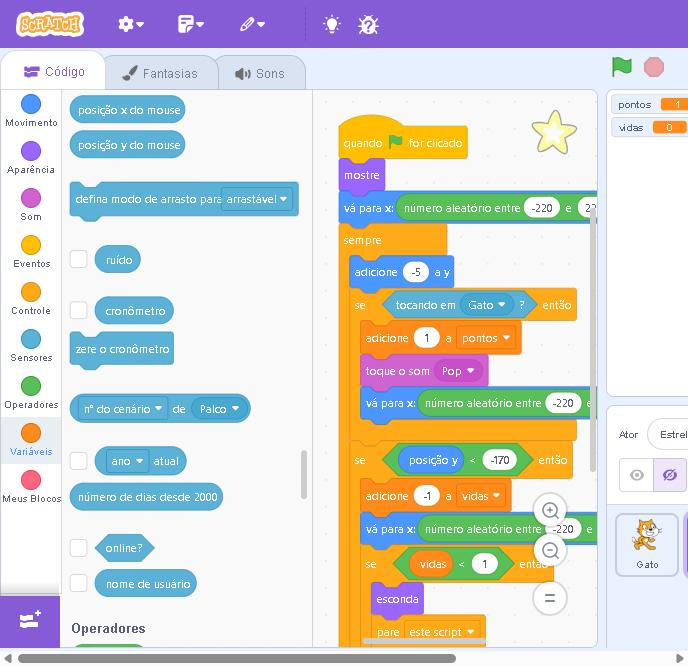Select Controle block category
Image resolution: width=688 pixels, height=666 pixels.
click(31, 299)
